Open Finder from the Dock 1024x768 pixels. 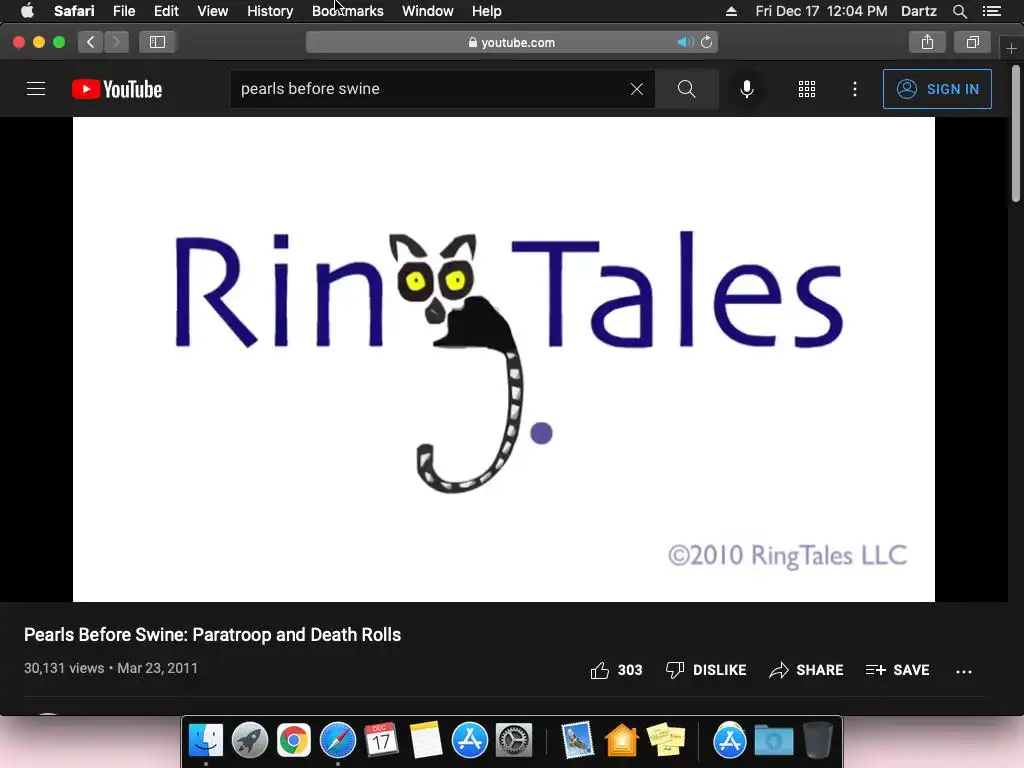206,741
